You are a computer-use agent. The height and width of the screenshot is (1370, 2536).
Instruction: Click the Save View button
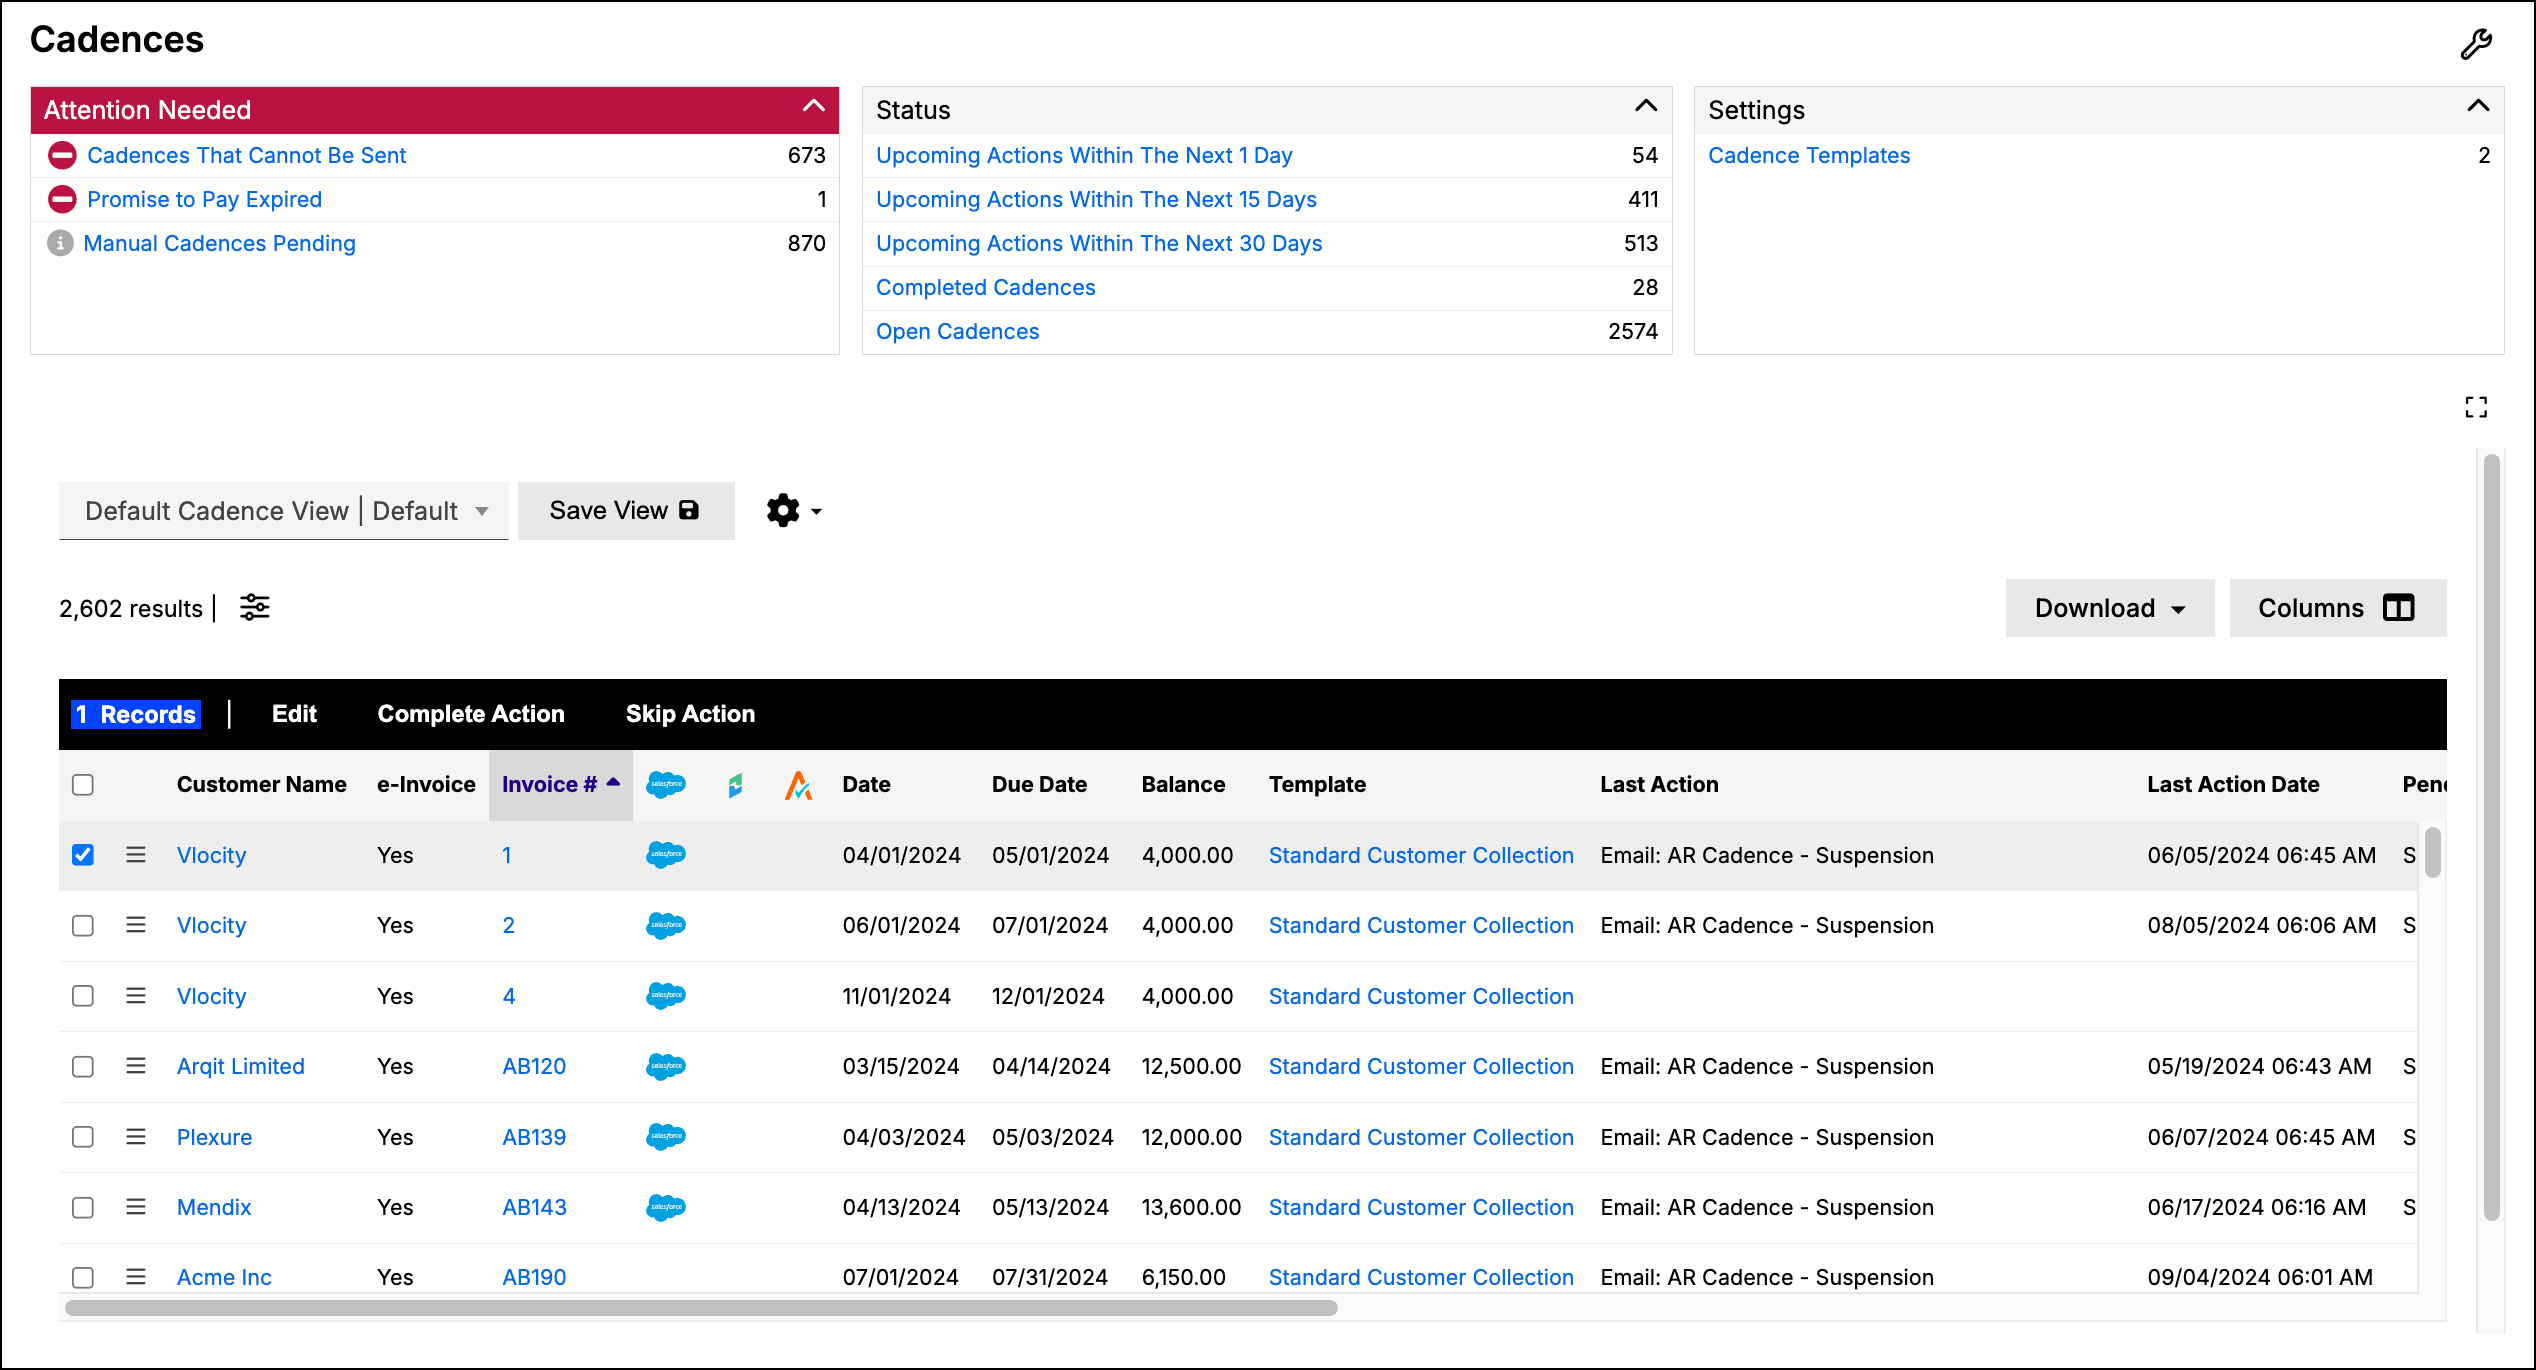tap(626, 511)
